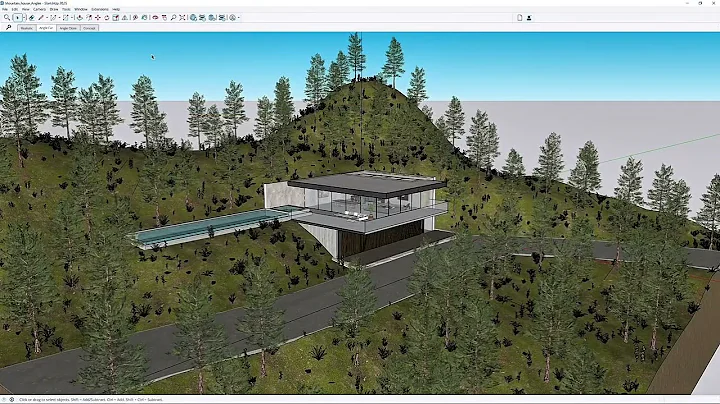Image resolution: width=720 pixels, height=404 pixels.
Task: Select the Line pencil tool
Action: [x=41, y=17]
